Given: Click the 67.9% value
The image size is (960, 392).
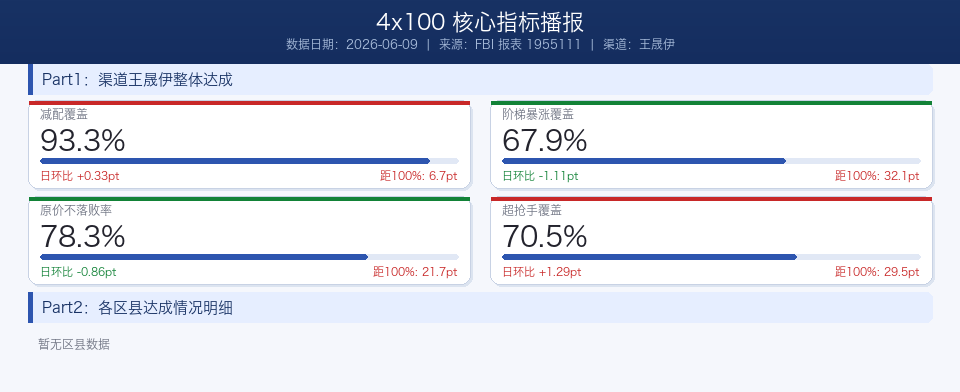Looking at the screenshot, I should pos(544,141).
